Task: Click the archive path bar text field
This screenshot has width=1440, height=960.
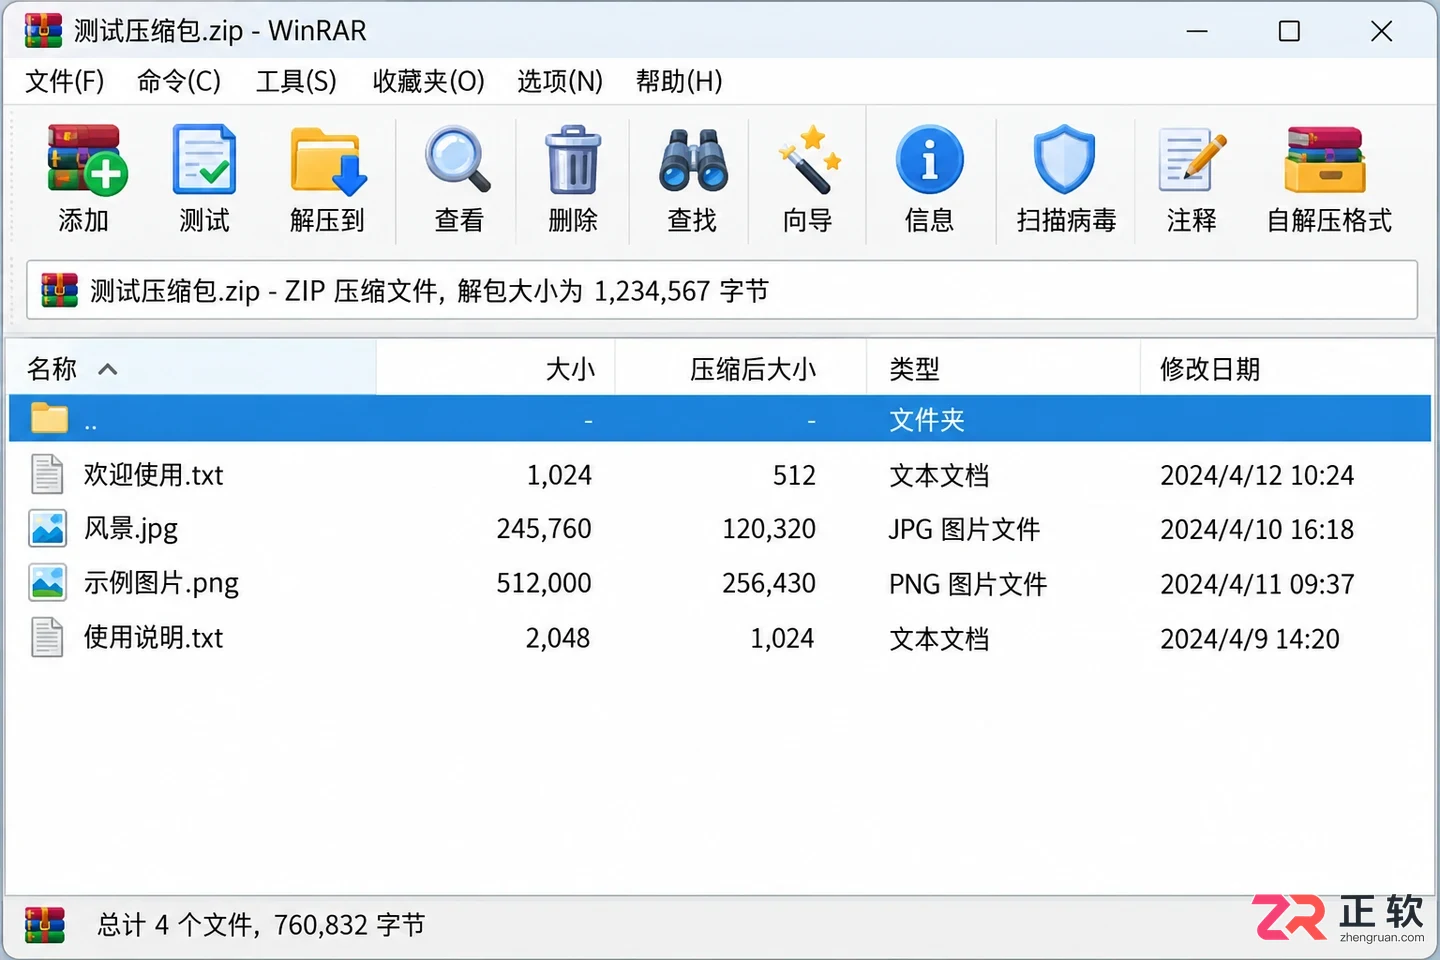Action: [722, 290]
